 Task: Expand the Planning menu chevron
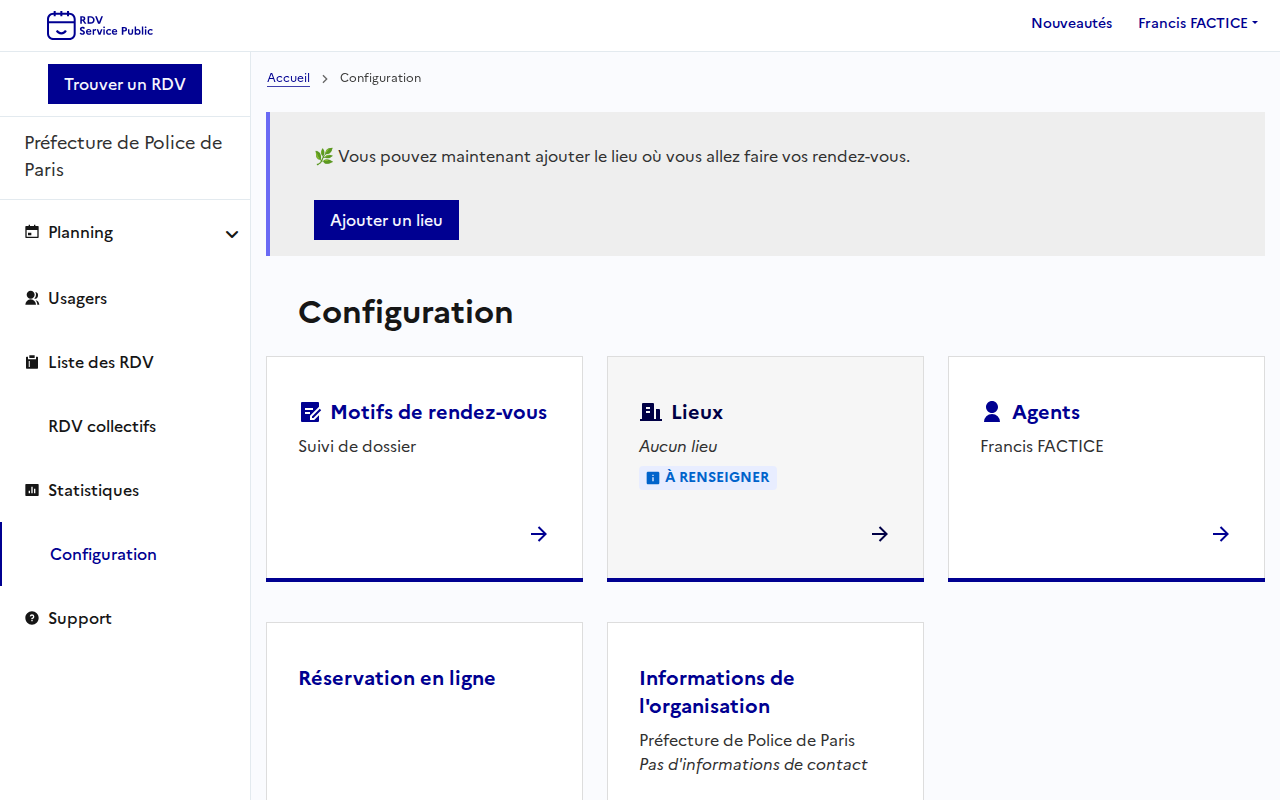[232, 234]
